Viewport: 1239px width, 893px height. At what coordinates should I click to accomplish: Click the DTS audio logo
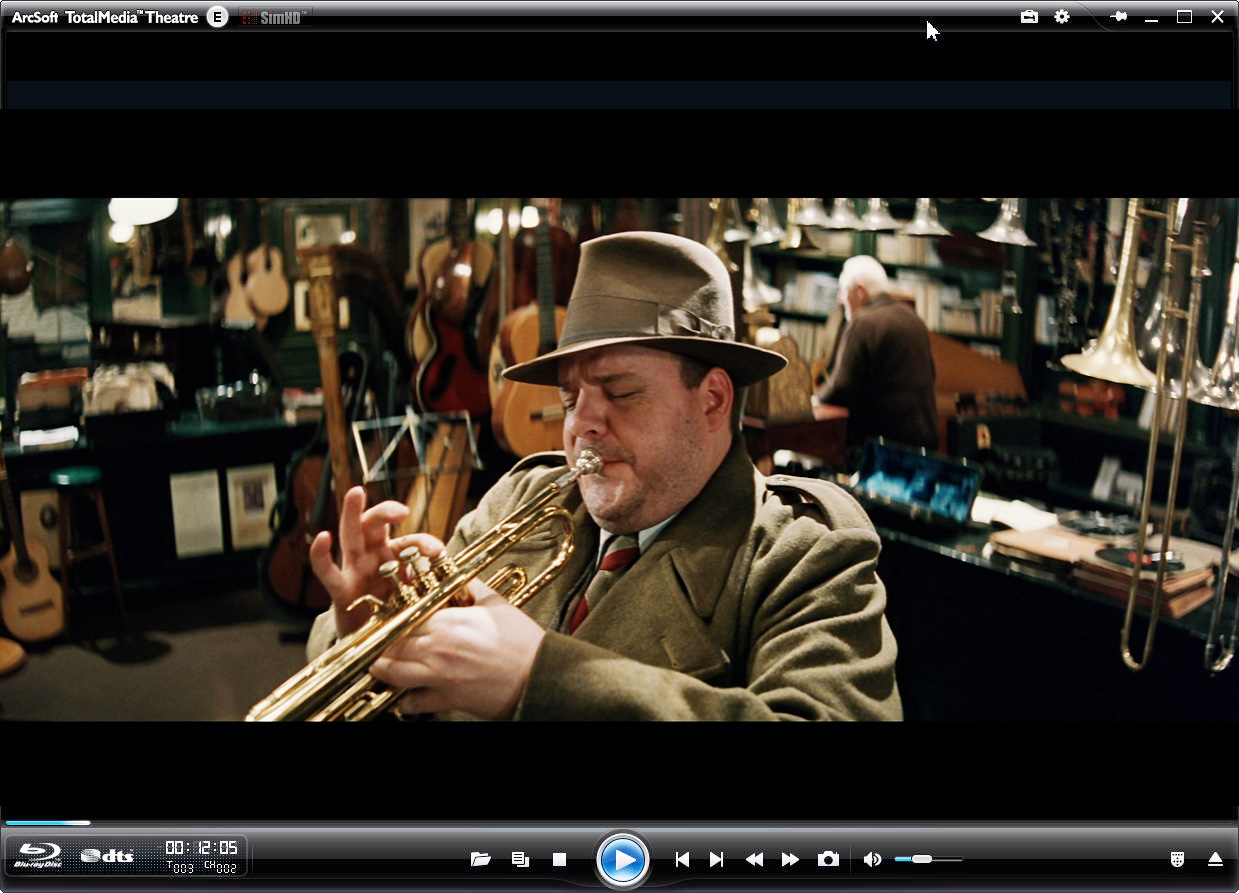tap(107, 856)
